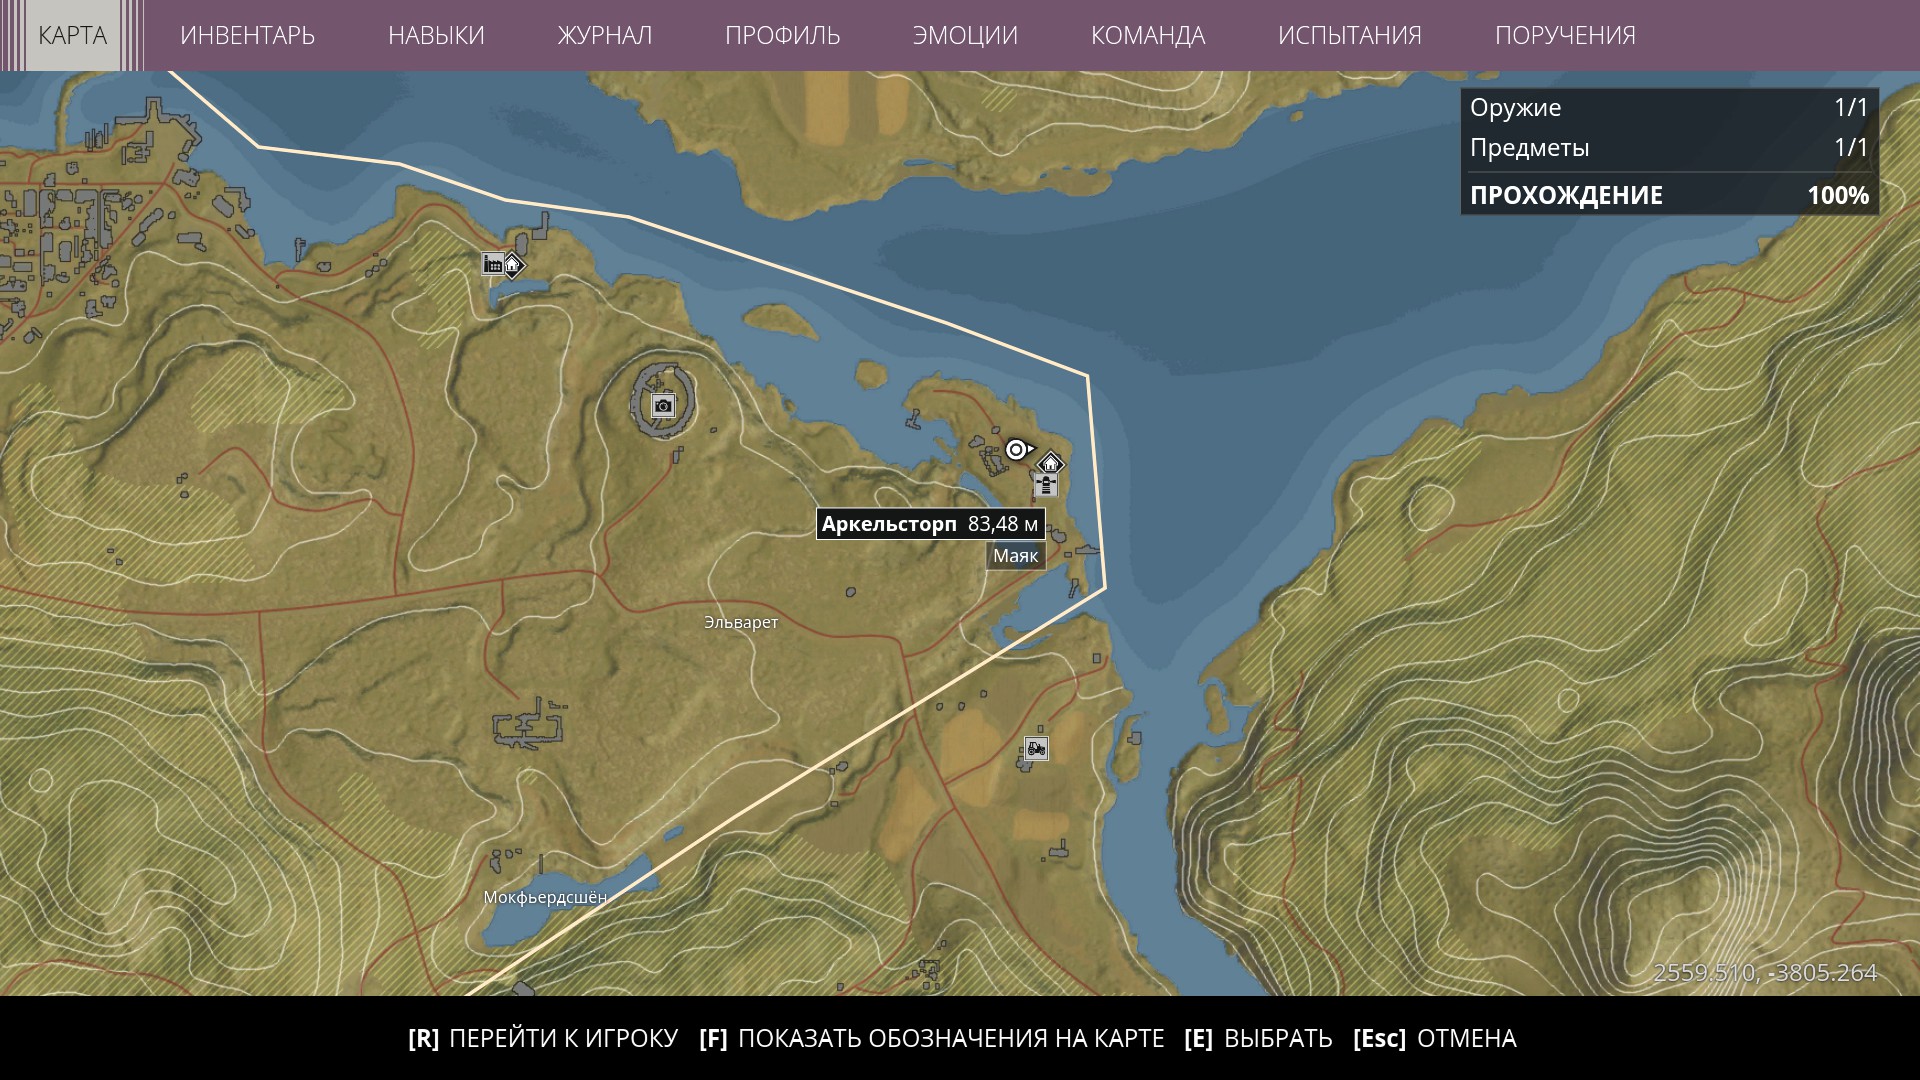Image resolution: width=1920 pixels, height=1080 pixels.
Task: Open the ЭМОЦИИ tab
Action: (x=965, y=35)
